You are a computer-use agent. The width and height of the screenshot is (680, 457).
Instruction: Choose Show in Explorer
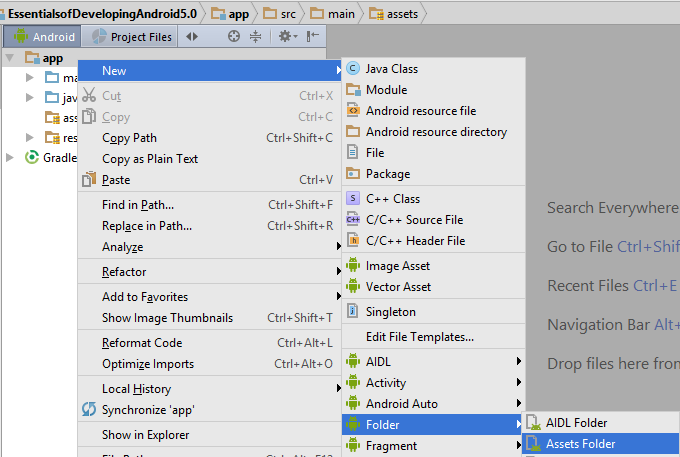click(x=210, y=434)
